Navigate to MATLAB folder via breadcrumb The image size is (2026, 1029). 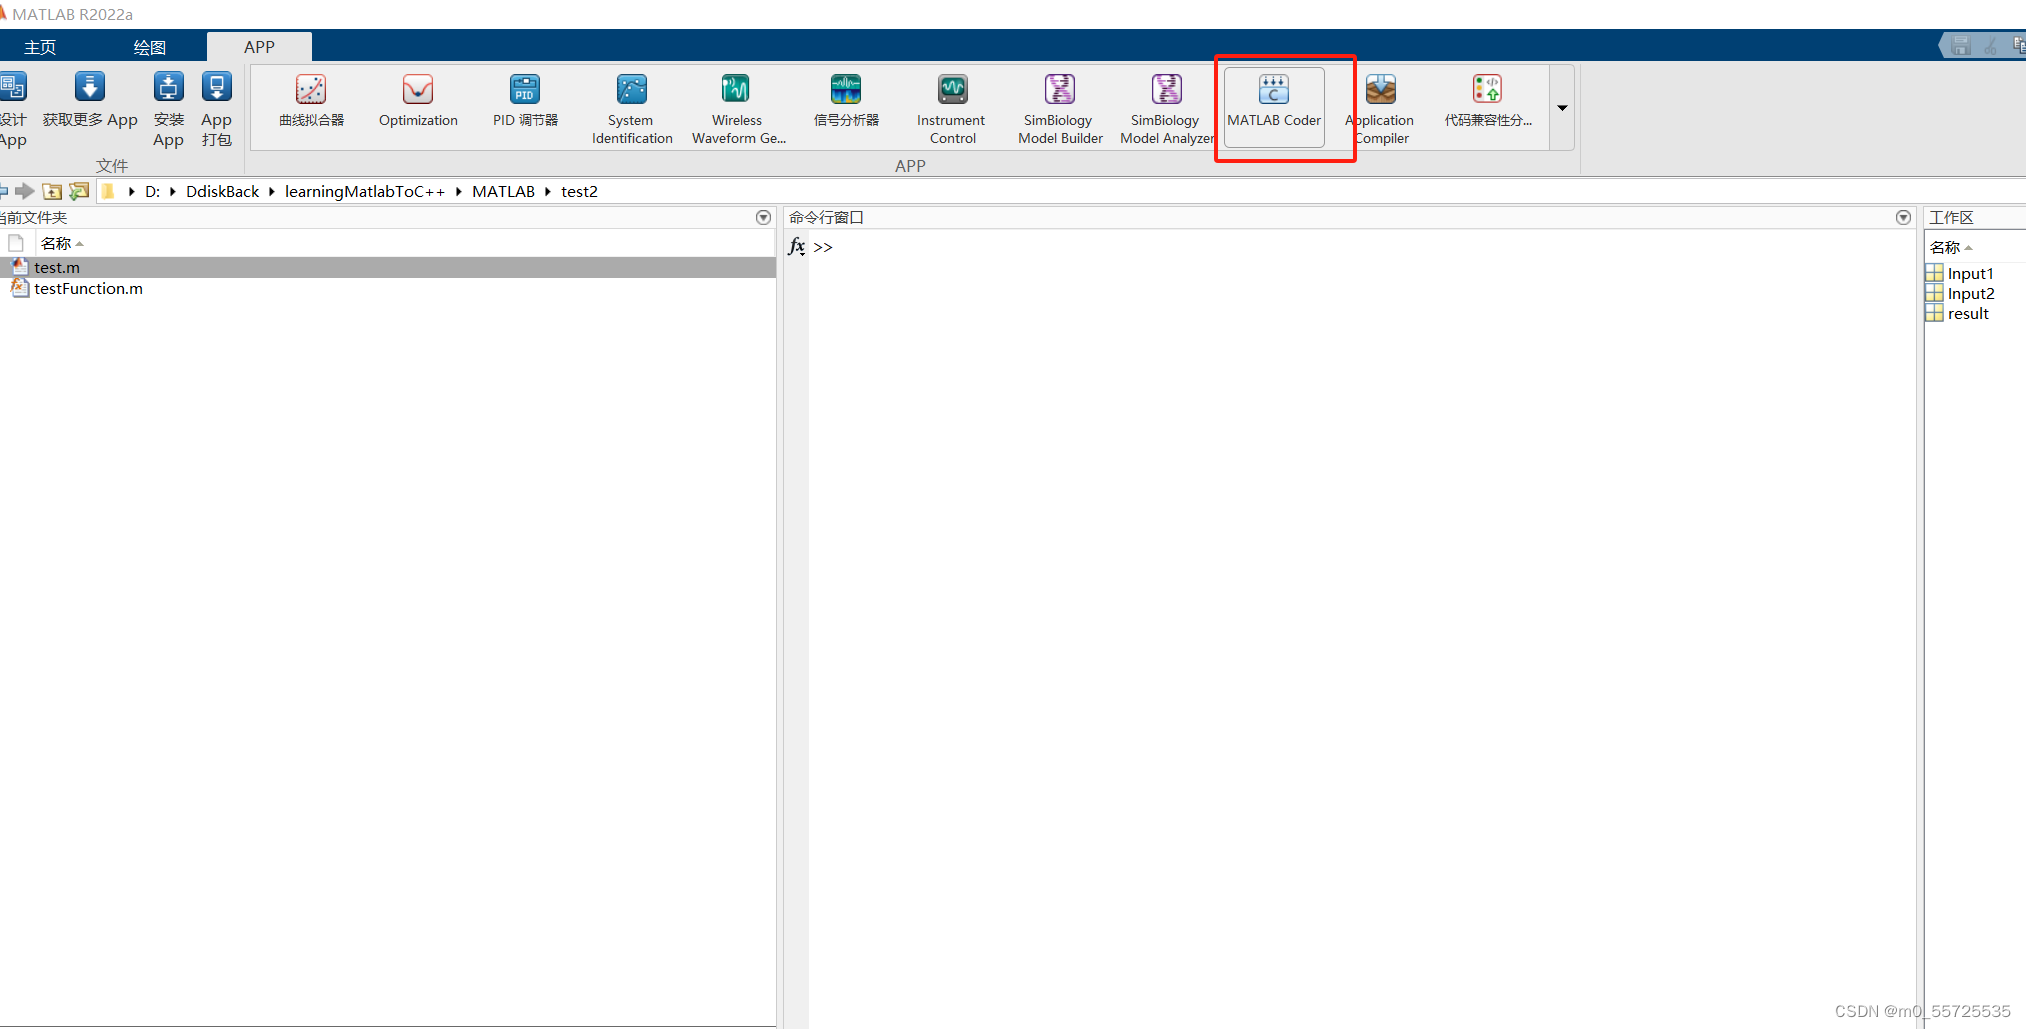(x=504, y=191)
